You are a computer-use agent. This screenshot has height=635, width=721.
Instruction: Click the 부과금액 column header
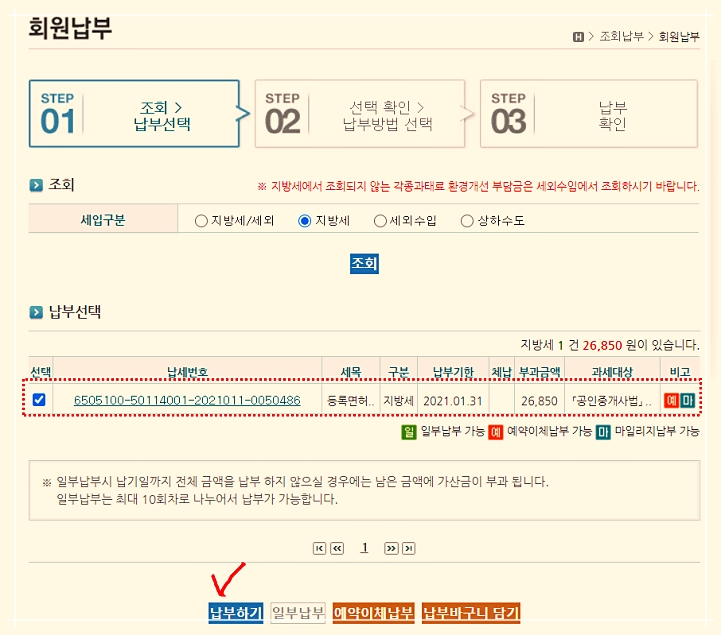tap(539, 372)
